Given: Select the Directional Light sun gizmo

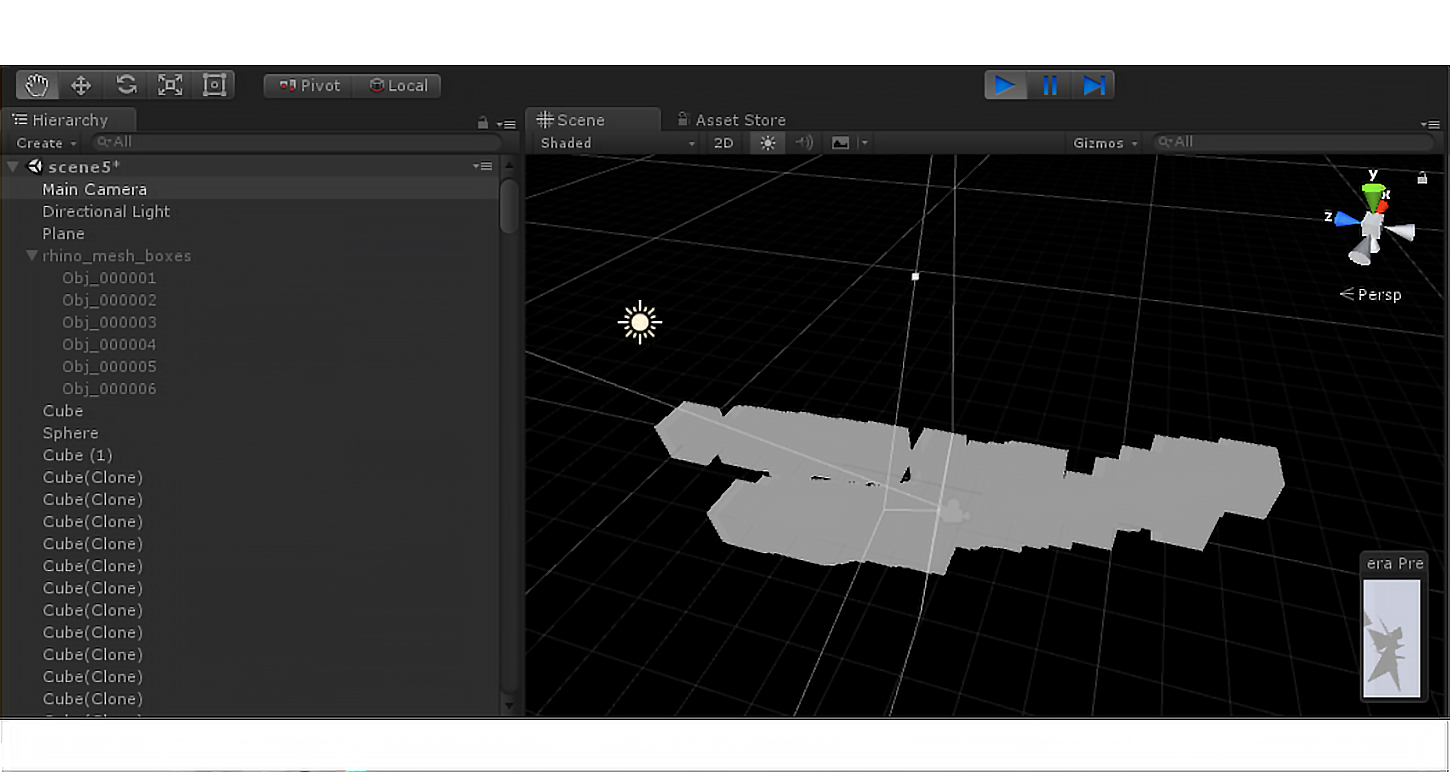Looking at the screenshot, I should [x=640, y=322].
